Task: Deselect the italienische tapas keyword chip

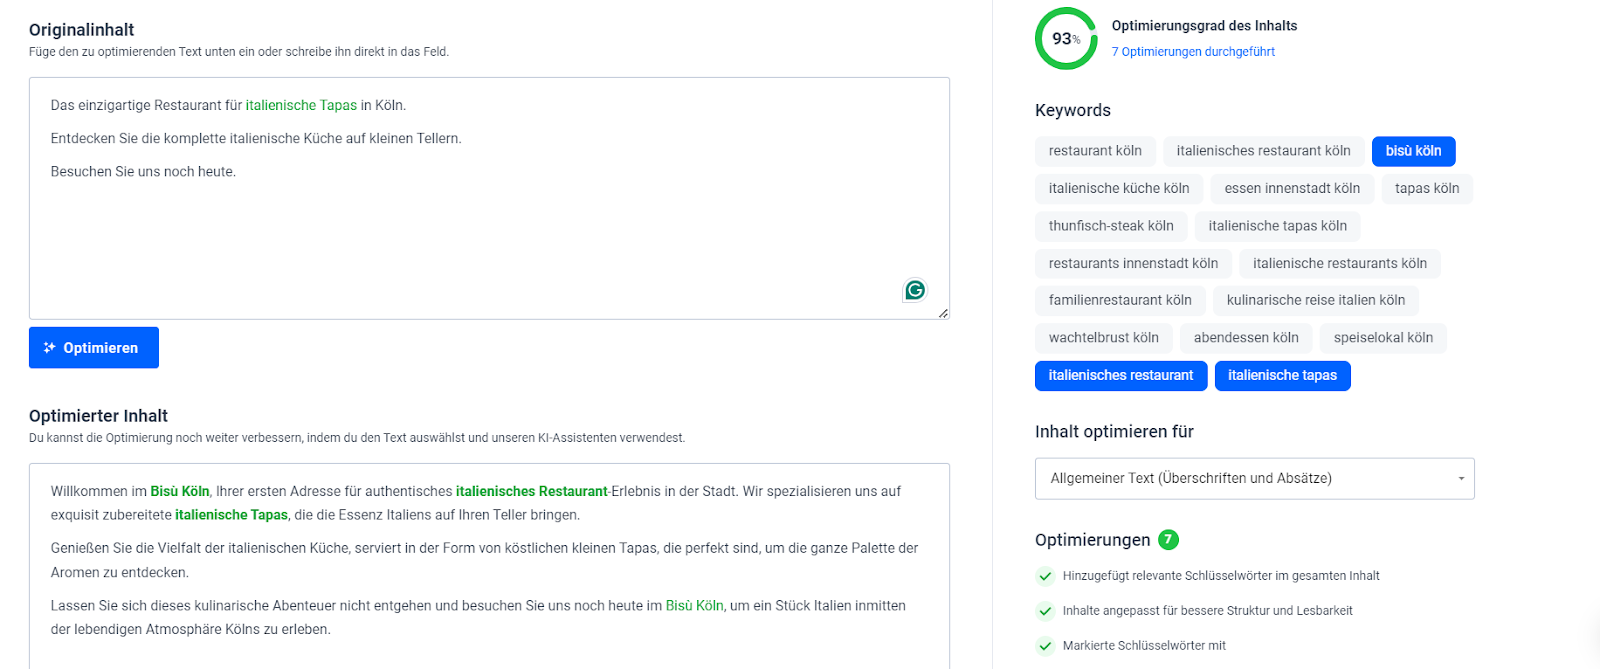Action: click(x=1282, y=376)
